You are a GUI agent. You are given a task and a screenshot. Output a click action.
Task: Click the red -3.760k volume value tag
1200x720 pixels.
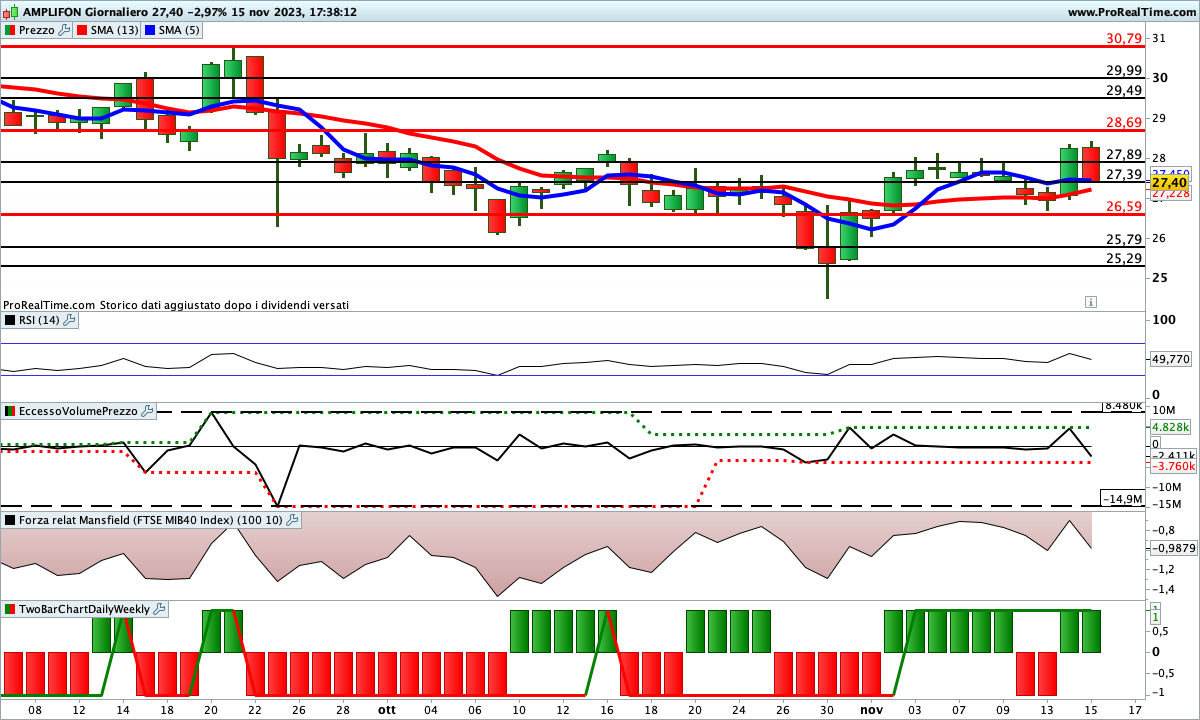point(1171,466)
